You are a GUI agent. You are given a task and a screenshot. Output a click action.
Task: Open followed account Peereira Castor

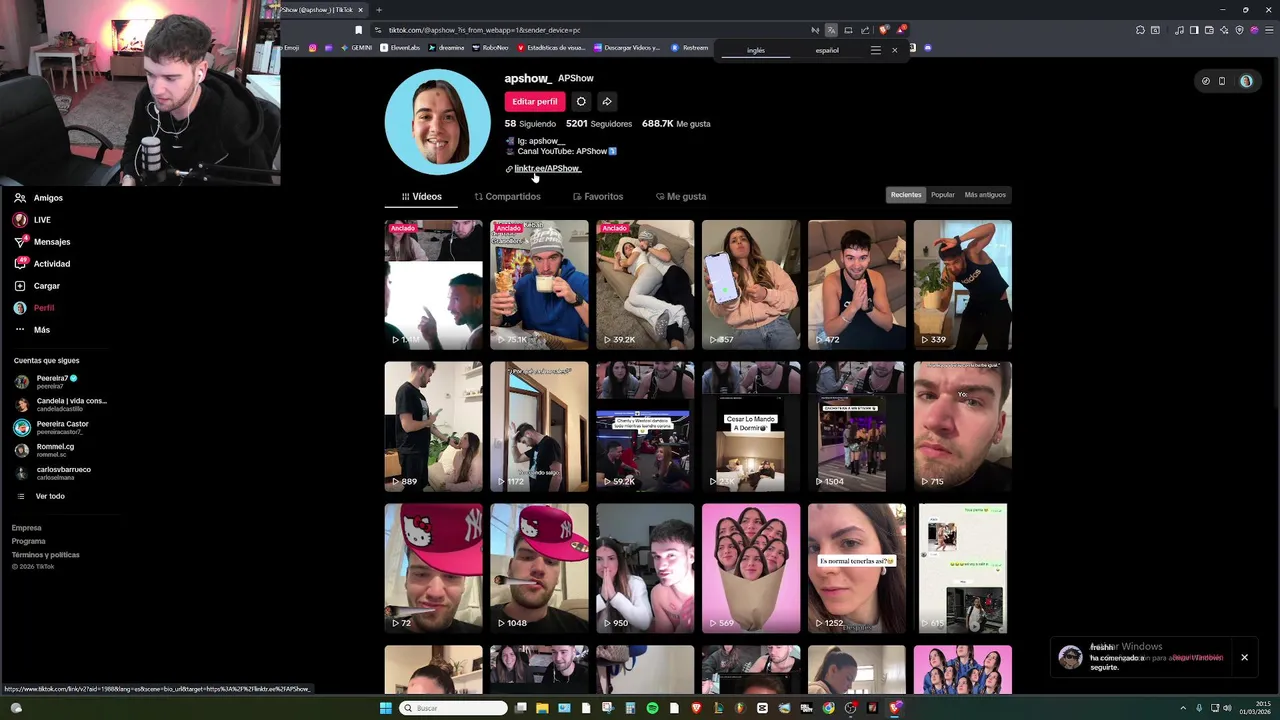coord(52,427)
